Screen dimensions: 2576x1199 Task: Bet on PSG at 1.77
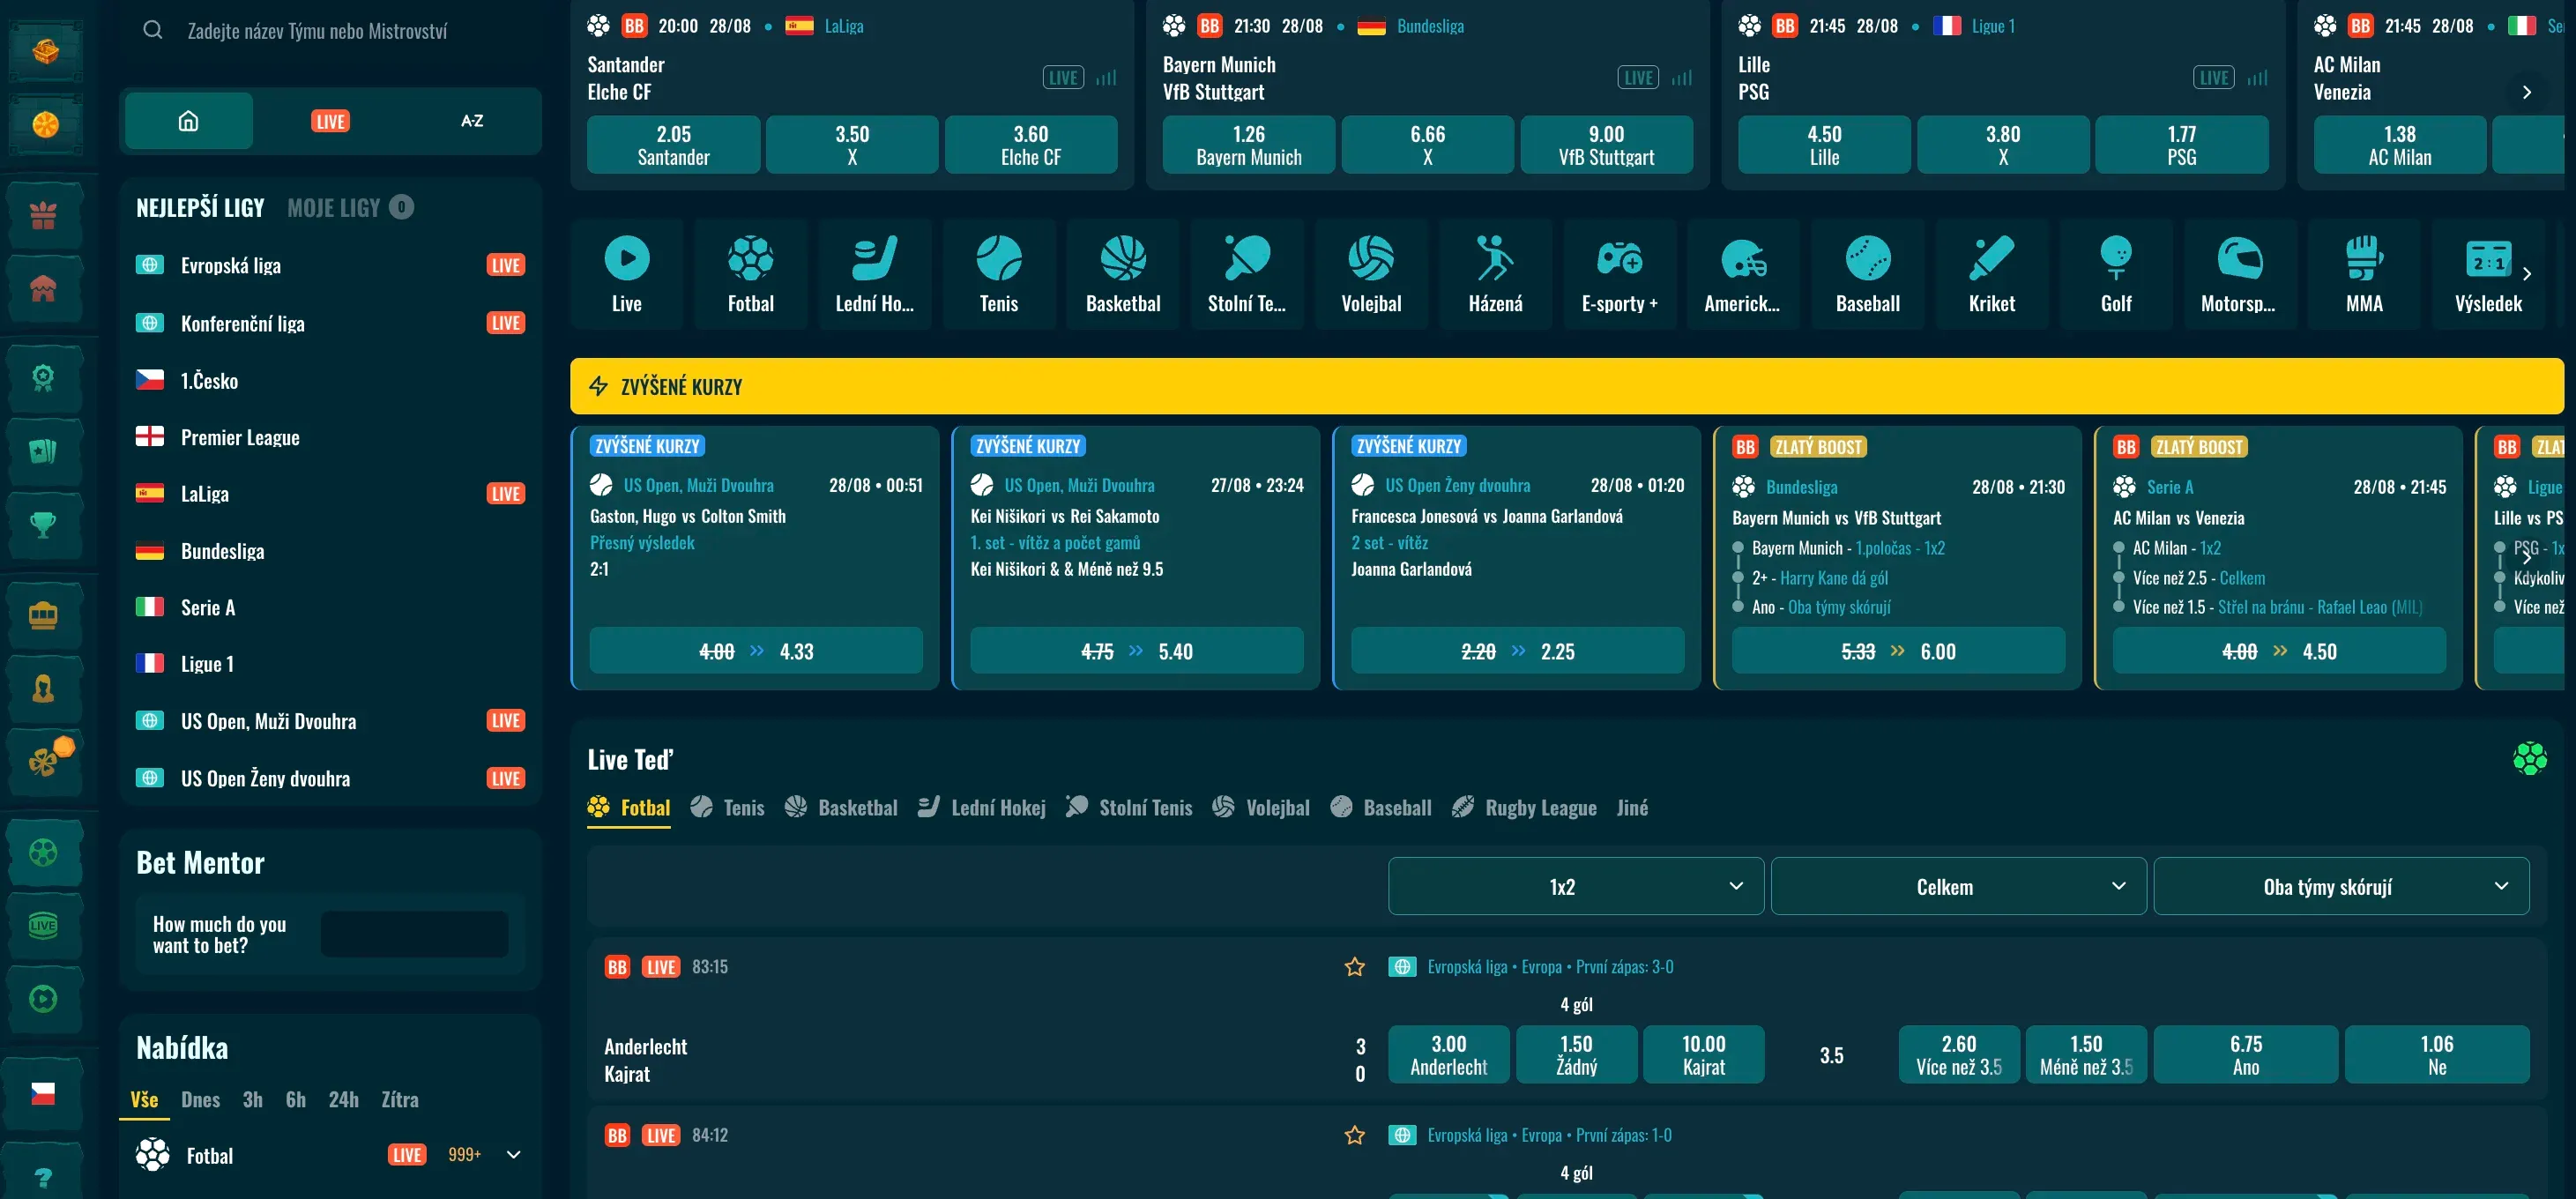(x=2182, y=145)
